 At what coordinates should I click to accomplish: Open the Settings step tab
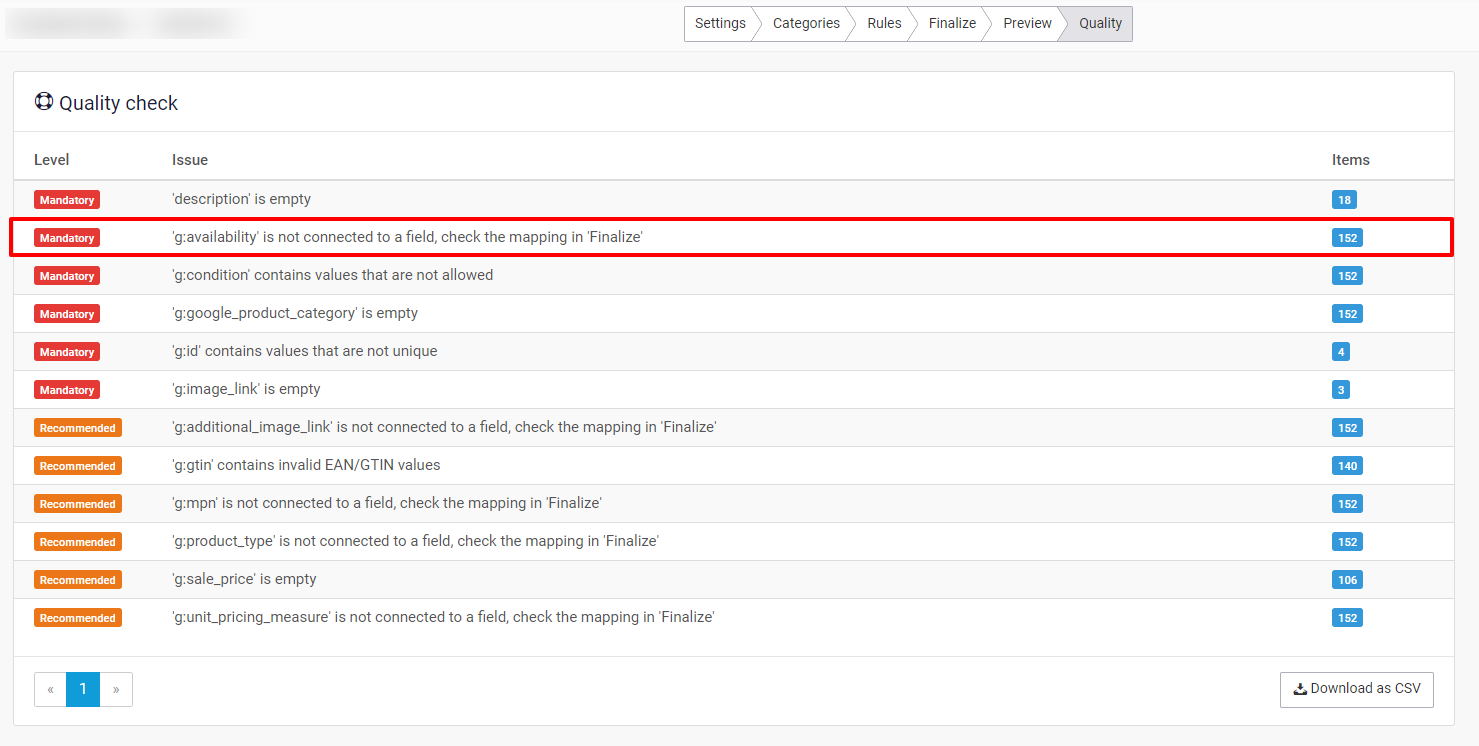pyautogui.click(x=719, y=24)
